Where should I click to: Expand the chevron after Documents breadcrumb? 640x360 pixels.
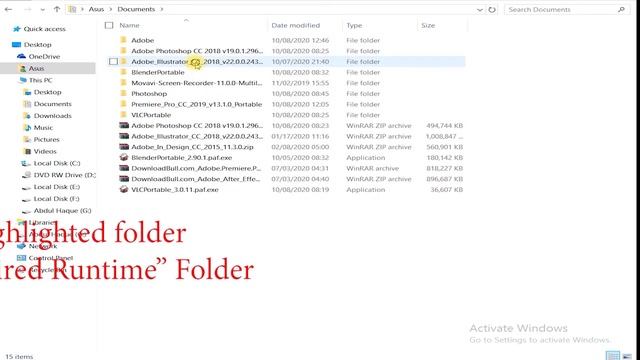162,9
